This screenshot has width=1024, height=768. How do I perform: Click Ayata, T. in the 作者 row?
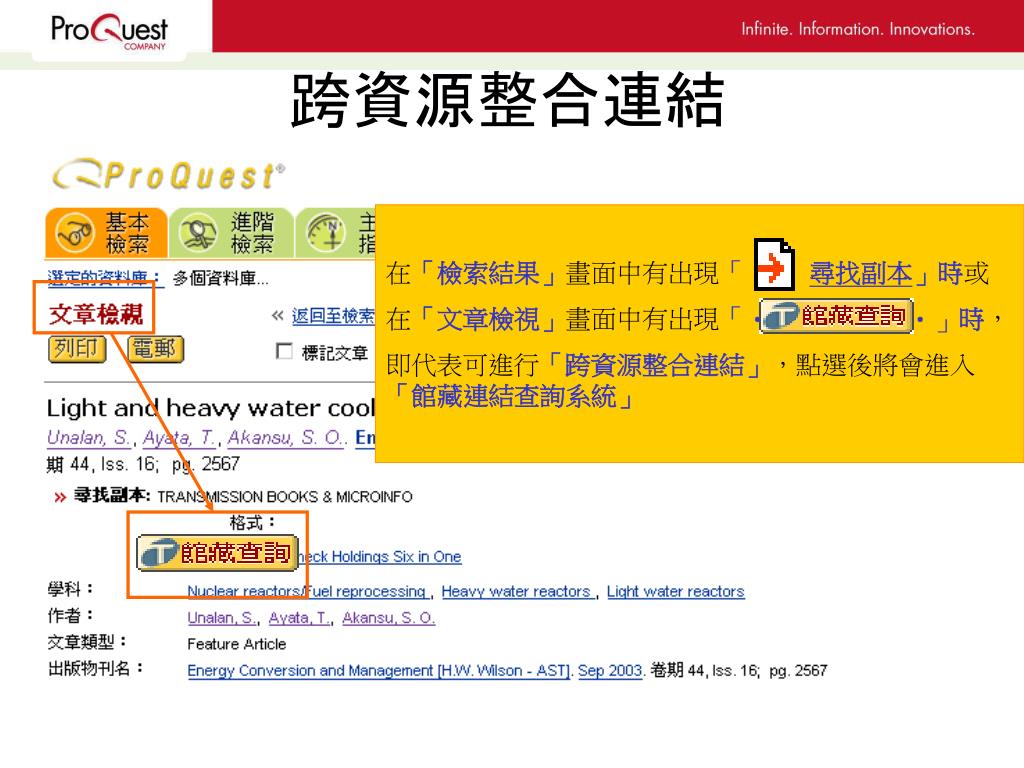coord(299,618)
